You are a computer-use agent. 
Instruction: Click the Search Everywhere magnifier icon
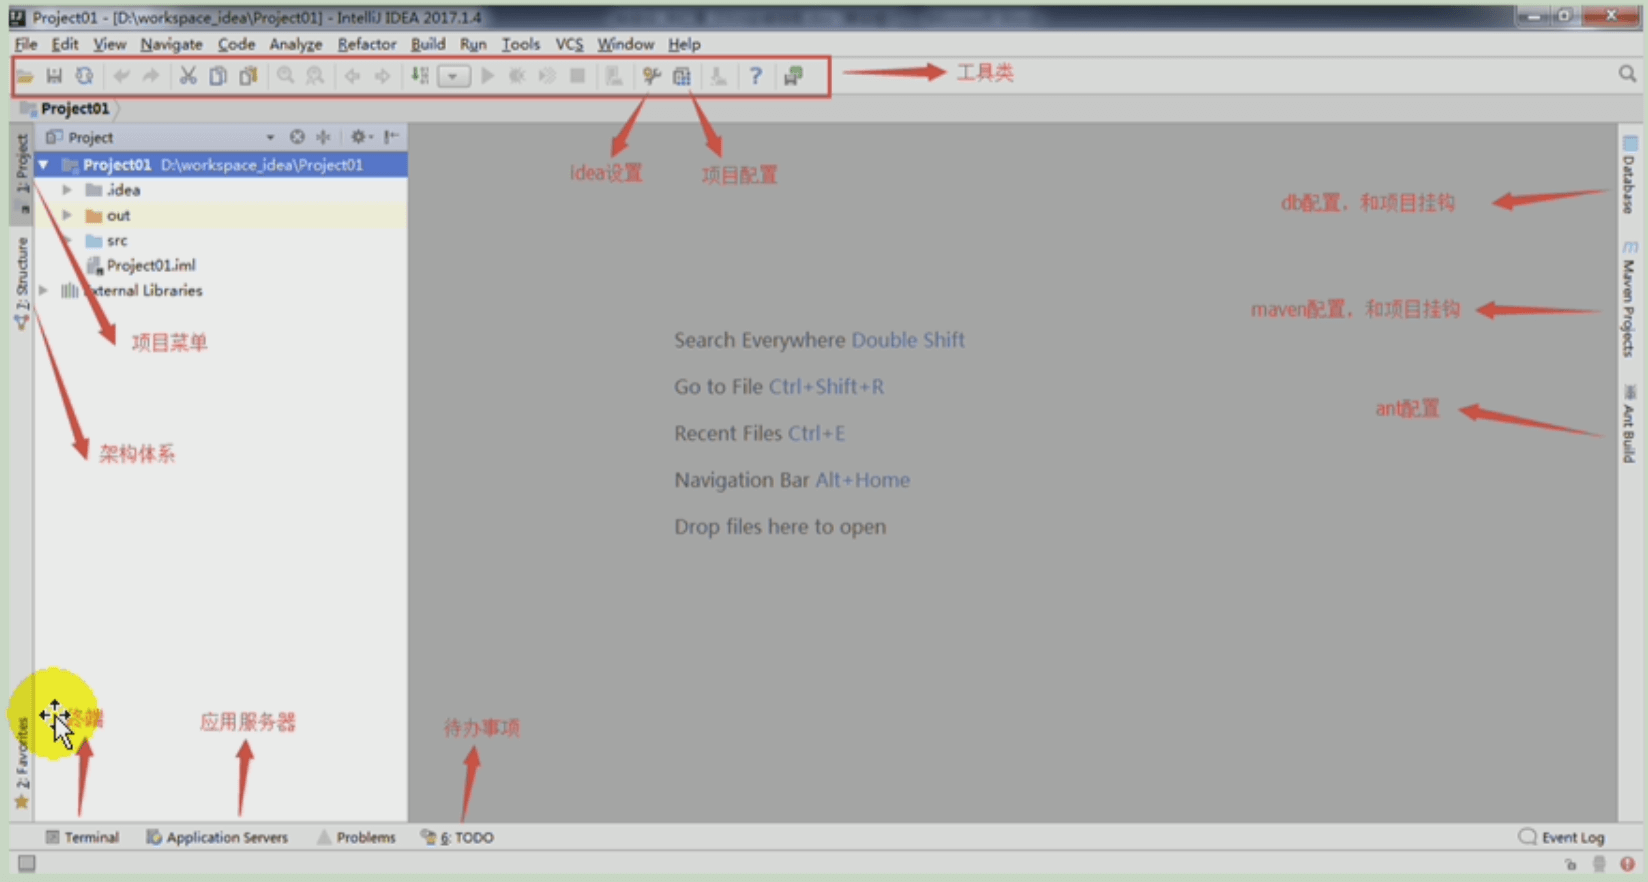[1627, 74]
